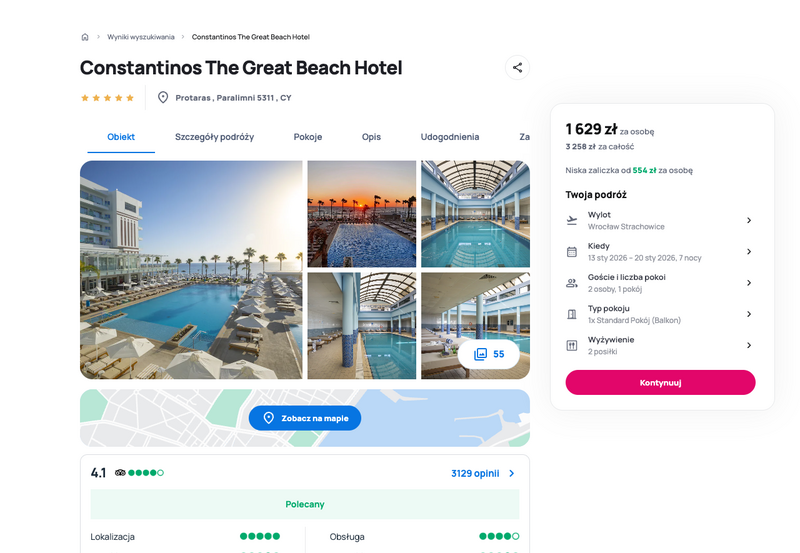Click the location pin next to Protaras address
The height and width of the screenshot is (553, 800).
click(x=163, y=97)
